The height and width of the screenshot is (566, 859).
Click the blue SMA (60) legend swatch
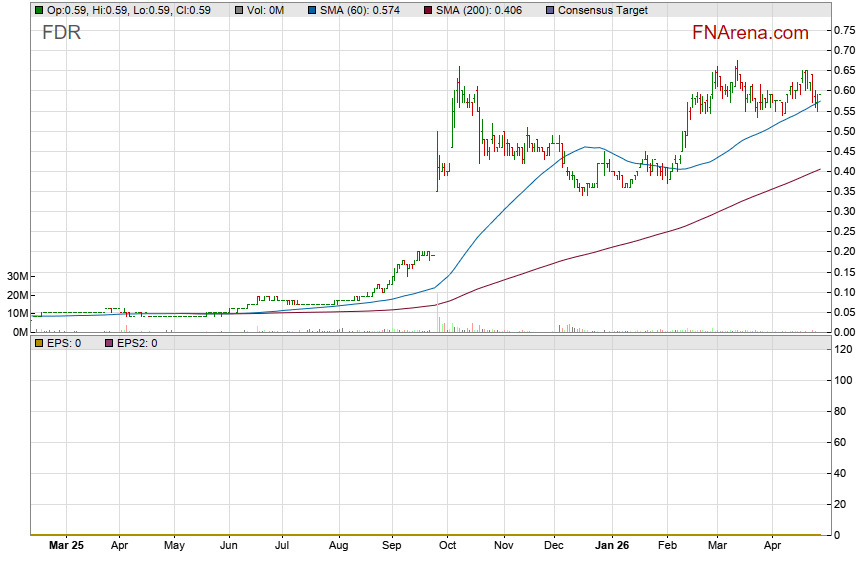311,10
